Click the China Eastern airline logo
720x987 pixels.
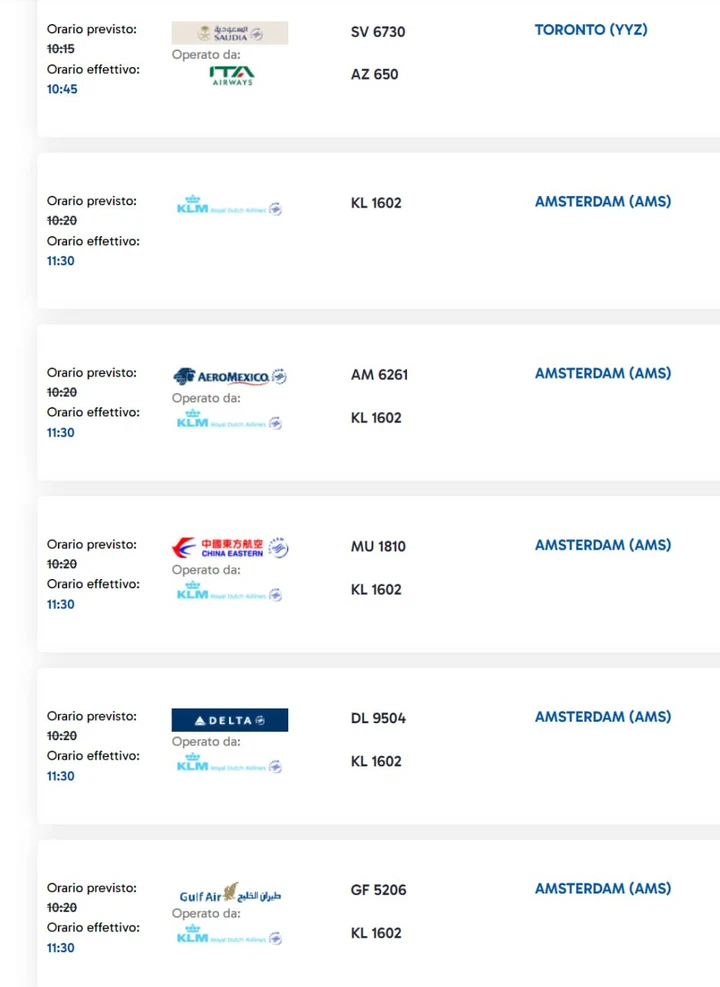pyautogui.click(x=230, y=548)
